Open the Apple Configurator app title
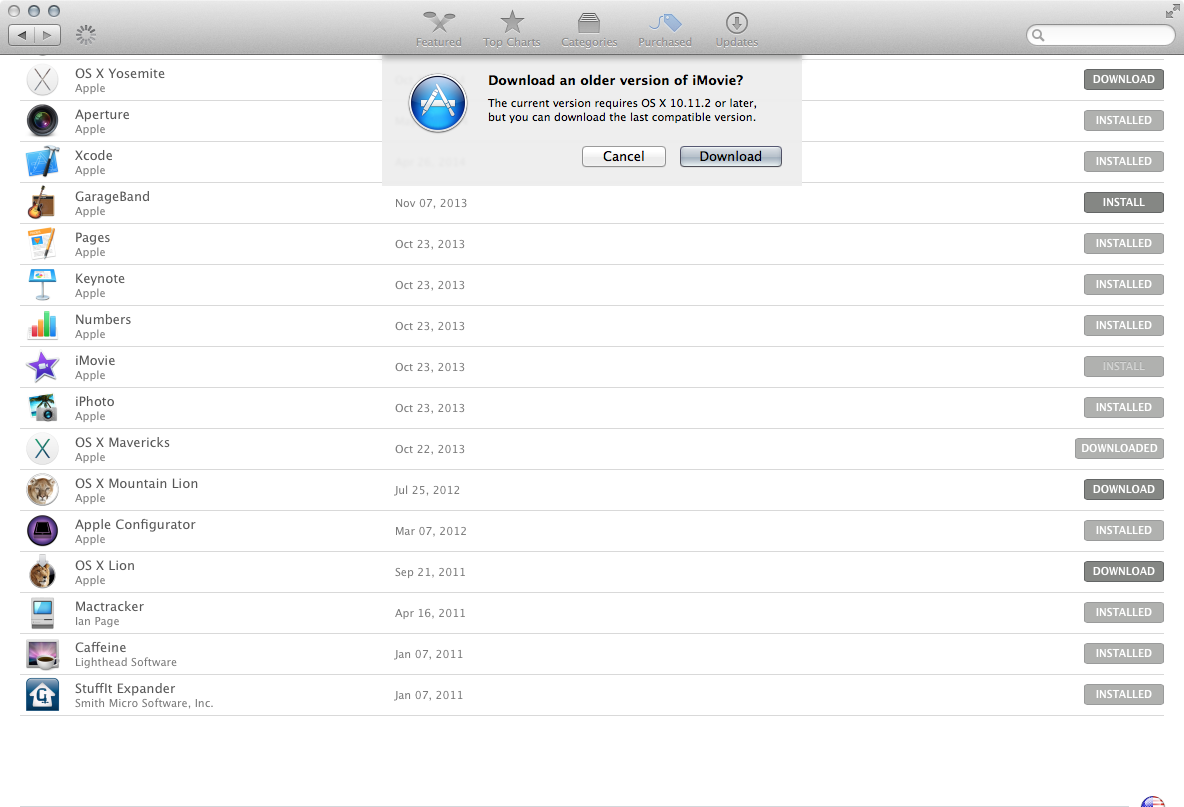 (x=135, y=525)
